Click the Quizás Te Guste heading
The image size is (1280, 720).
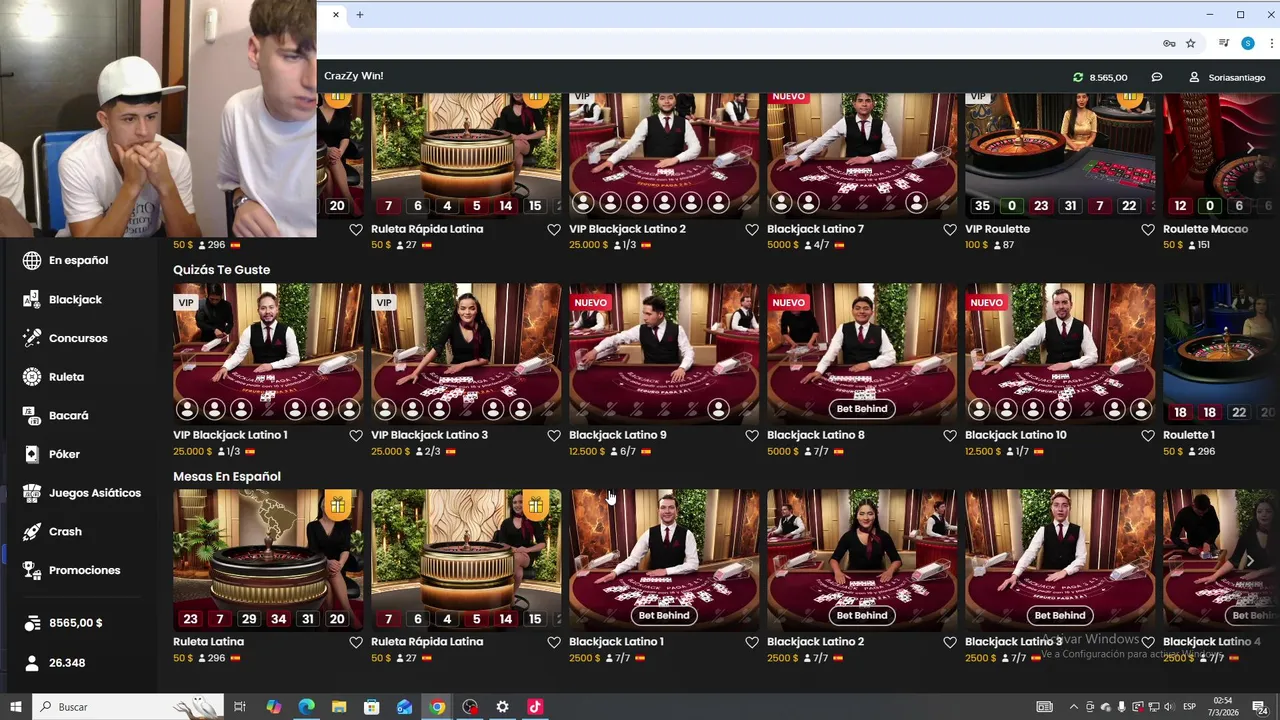pos(221,270)
